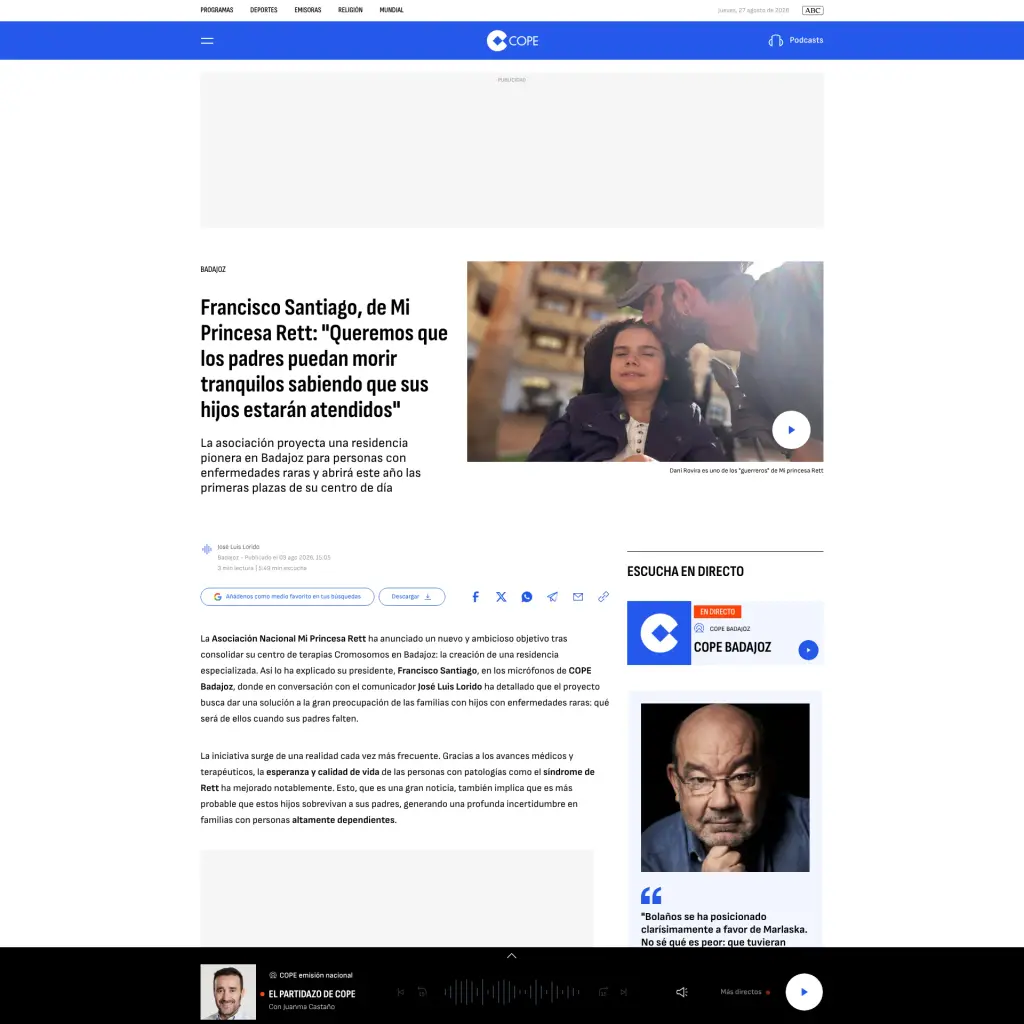Viewport: 1024px width, 1024px height.
Task: Open the hamburger menu in blue header
Action: click(207, 40)
